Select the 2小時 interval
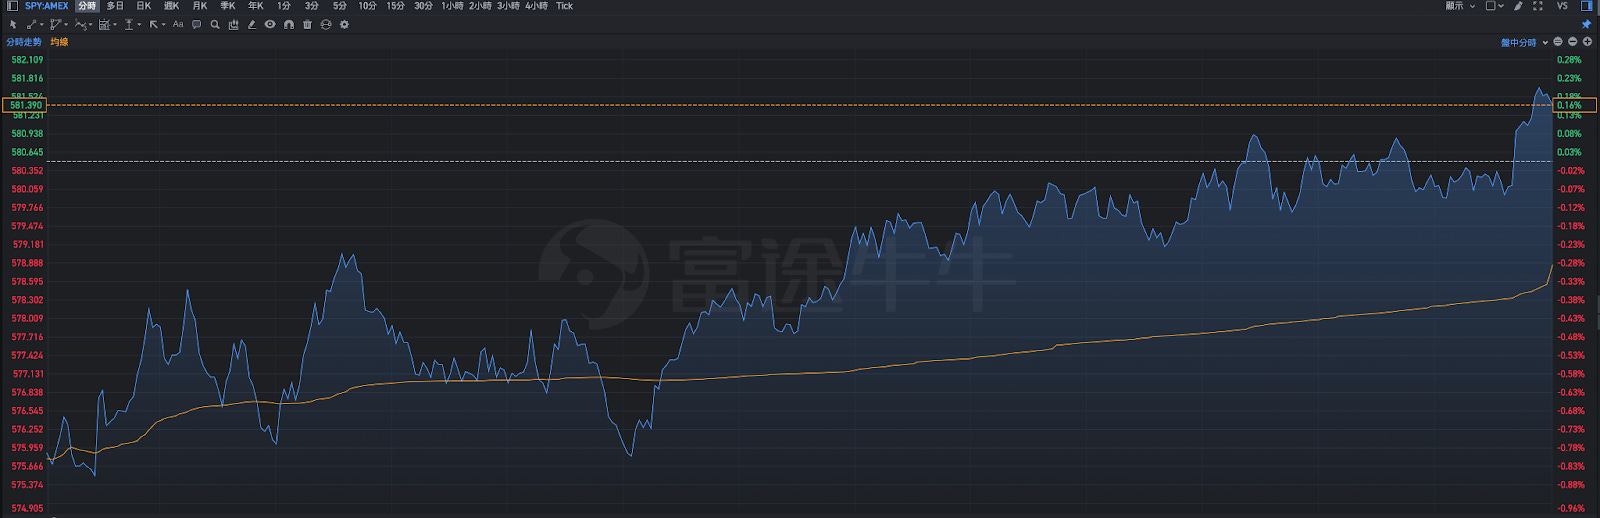1600x518 pixels. (480, 6)
